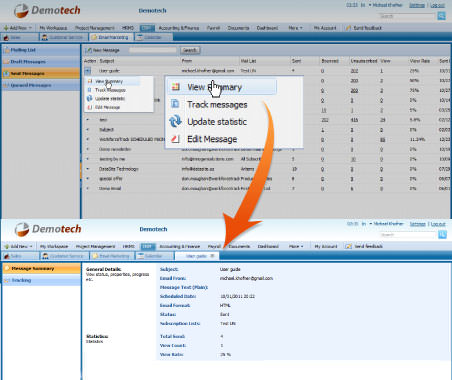
Task: Open Queued Messages in the upper sidebar
Action: [x=41, y=85]
